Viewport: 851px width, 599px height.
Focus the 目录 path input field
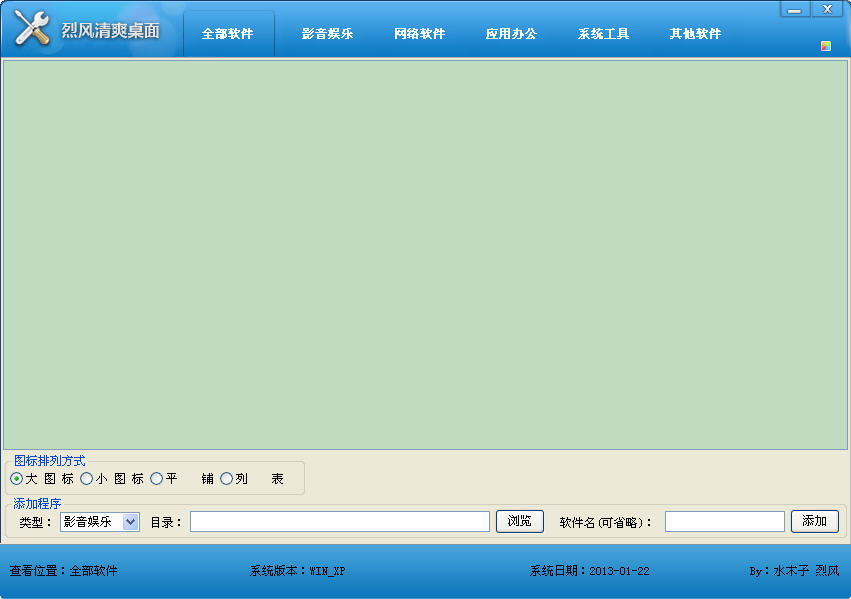pyautogui.click(x=340, y=522)
